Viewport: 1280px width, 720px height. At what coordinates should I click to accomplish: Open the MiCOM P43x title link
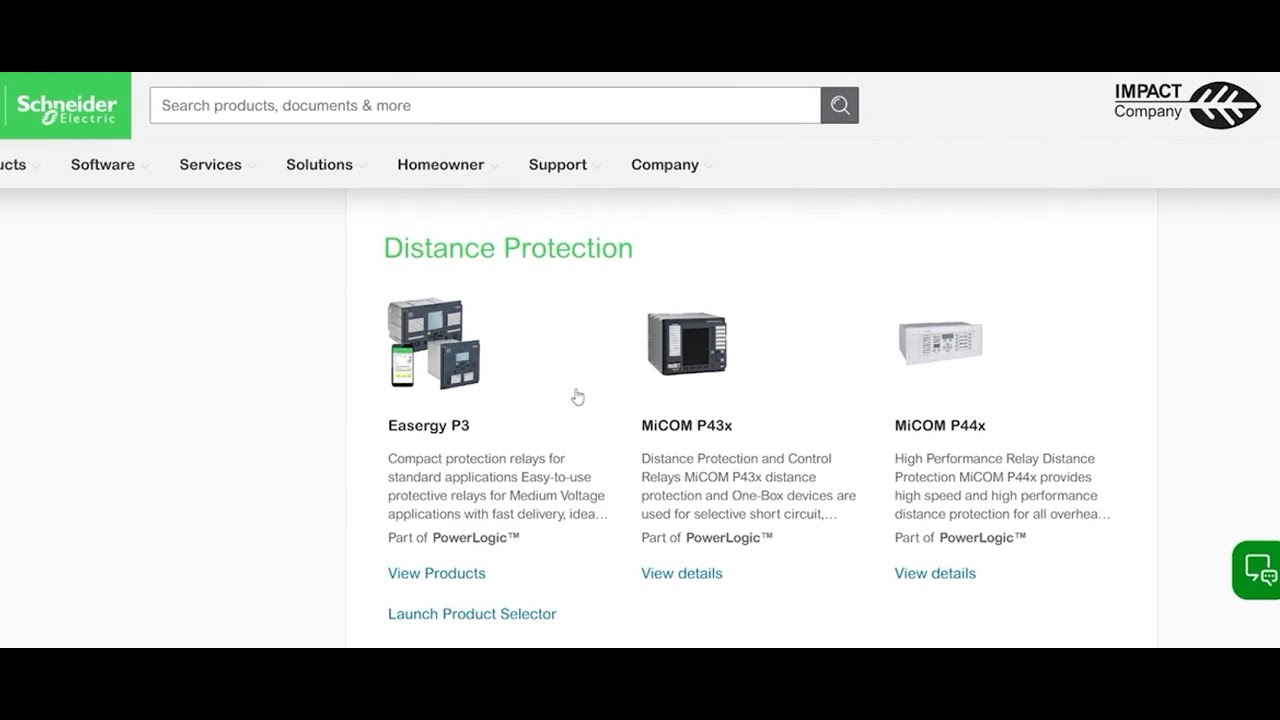point(687,425)
